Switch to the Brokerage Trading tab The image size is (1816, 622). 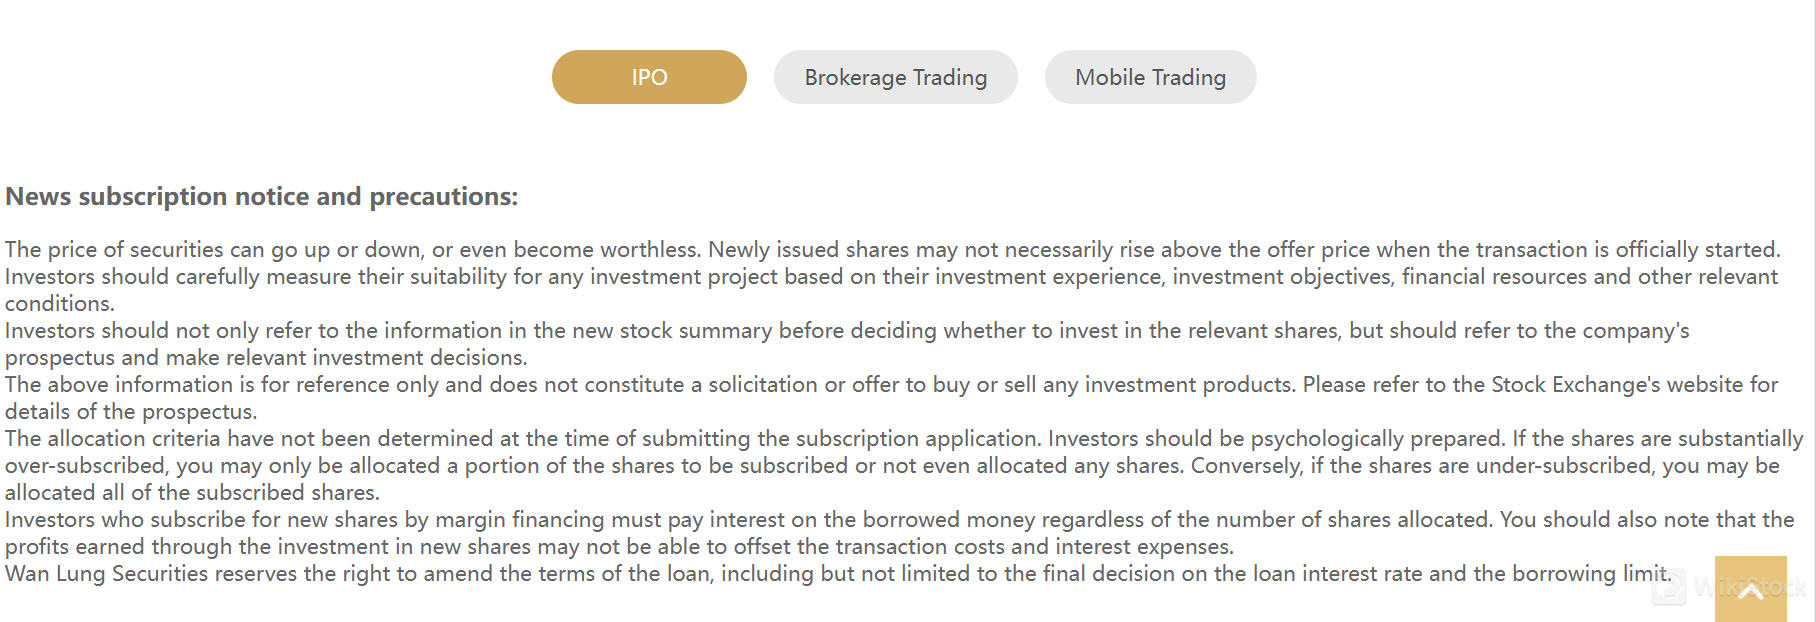[x=895, y=77]
